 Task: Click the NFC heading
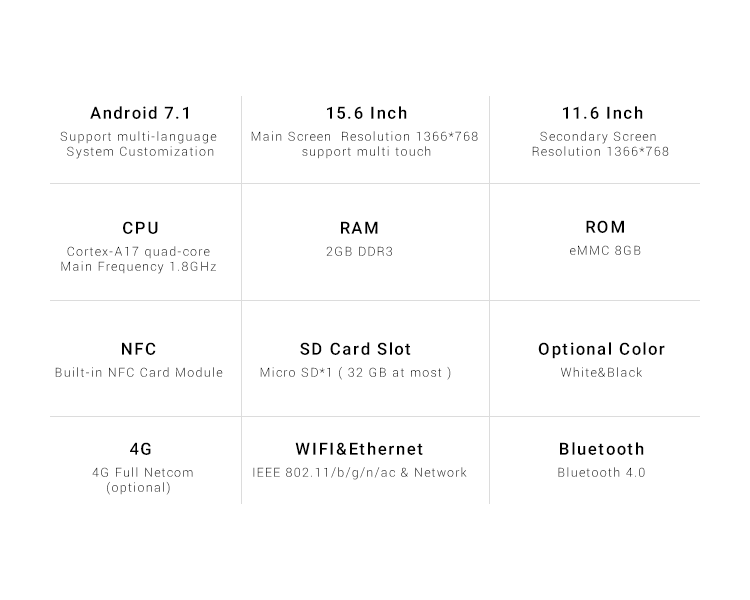139,349
